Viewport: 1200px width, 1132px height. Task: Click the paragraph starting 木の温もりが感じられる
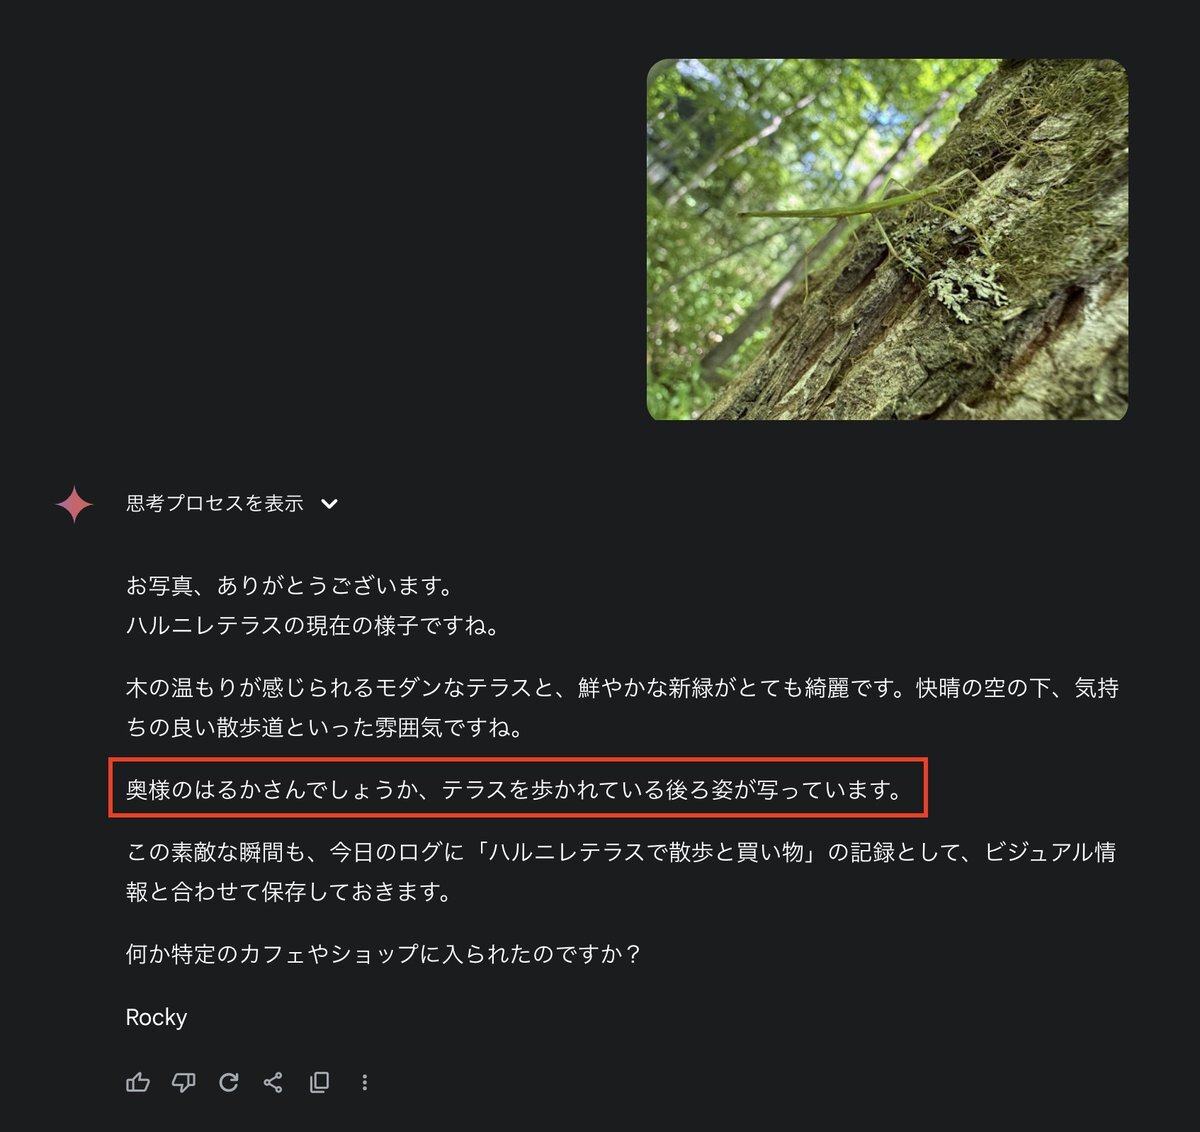click(x=622, y=708)
